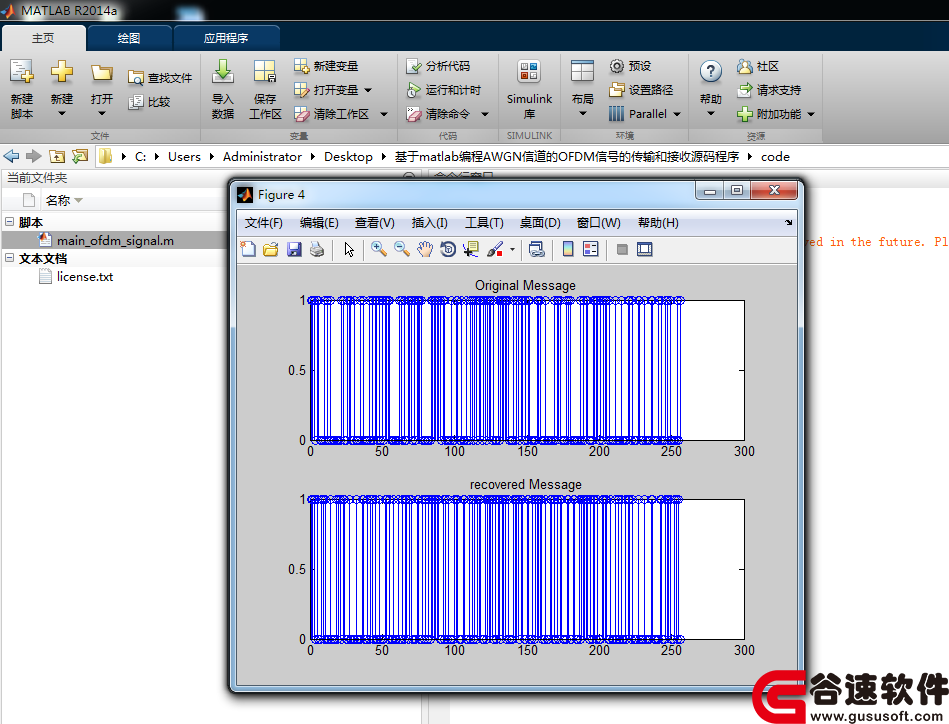949x724 pixels.
Task: Click Hide Plot Tools icon in Figure 4
Action: click(622, 249)
